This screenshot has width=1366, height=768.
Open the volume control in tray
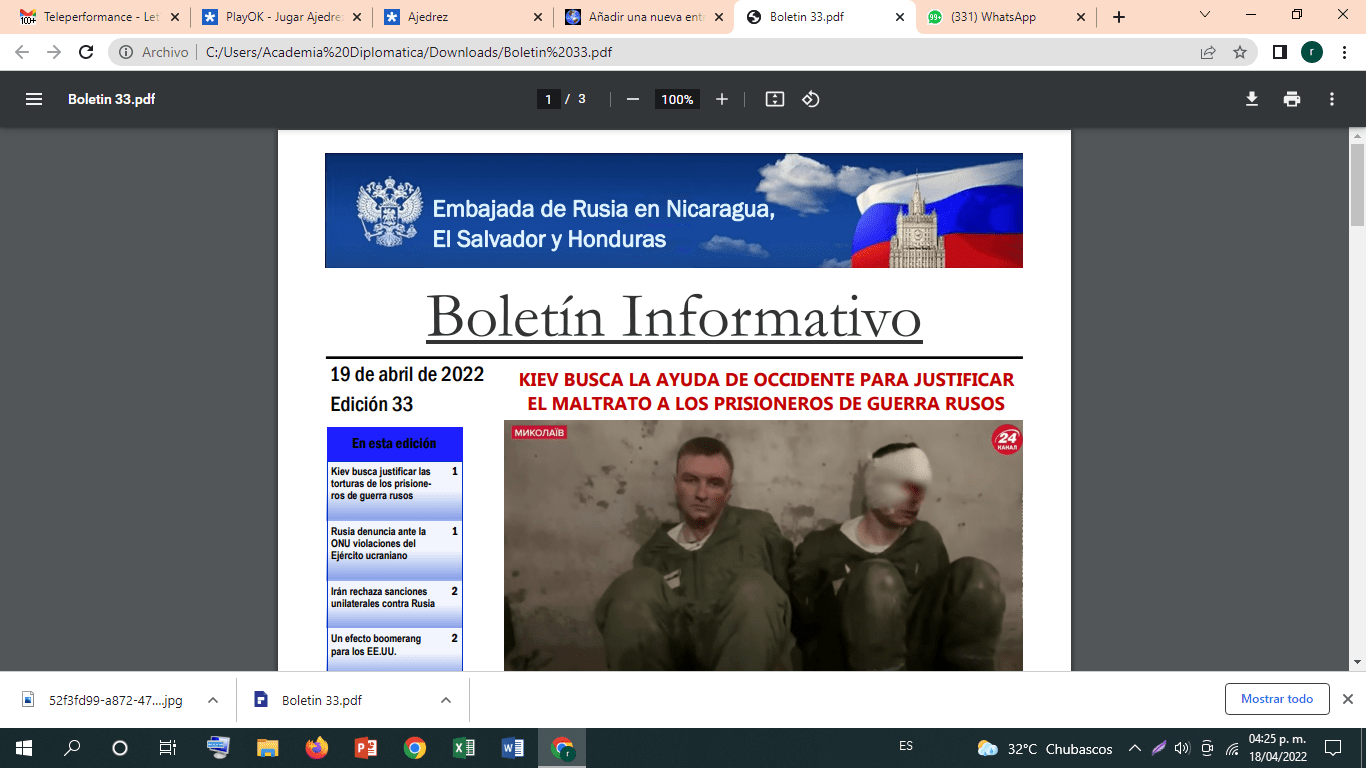point(1182,748)
